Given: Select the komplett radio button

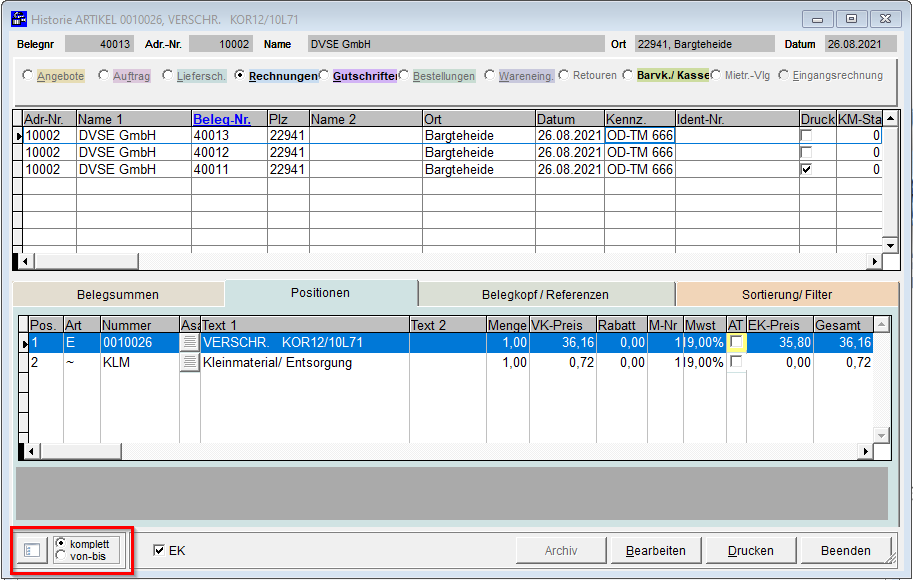Looking at the screenshot, I should click(61, 543).
